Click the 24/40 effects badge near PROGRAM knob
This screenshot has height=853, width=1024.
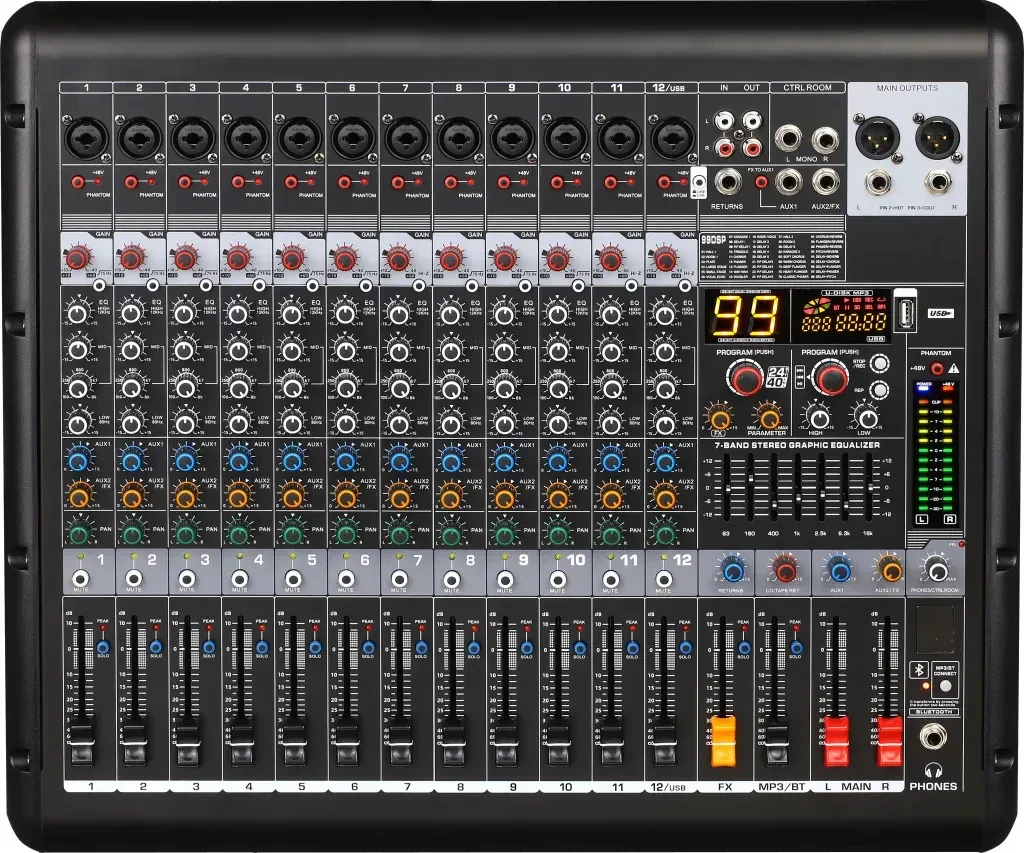click(777, 377)
